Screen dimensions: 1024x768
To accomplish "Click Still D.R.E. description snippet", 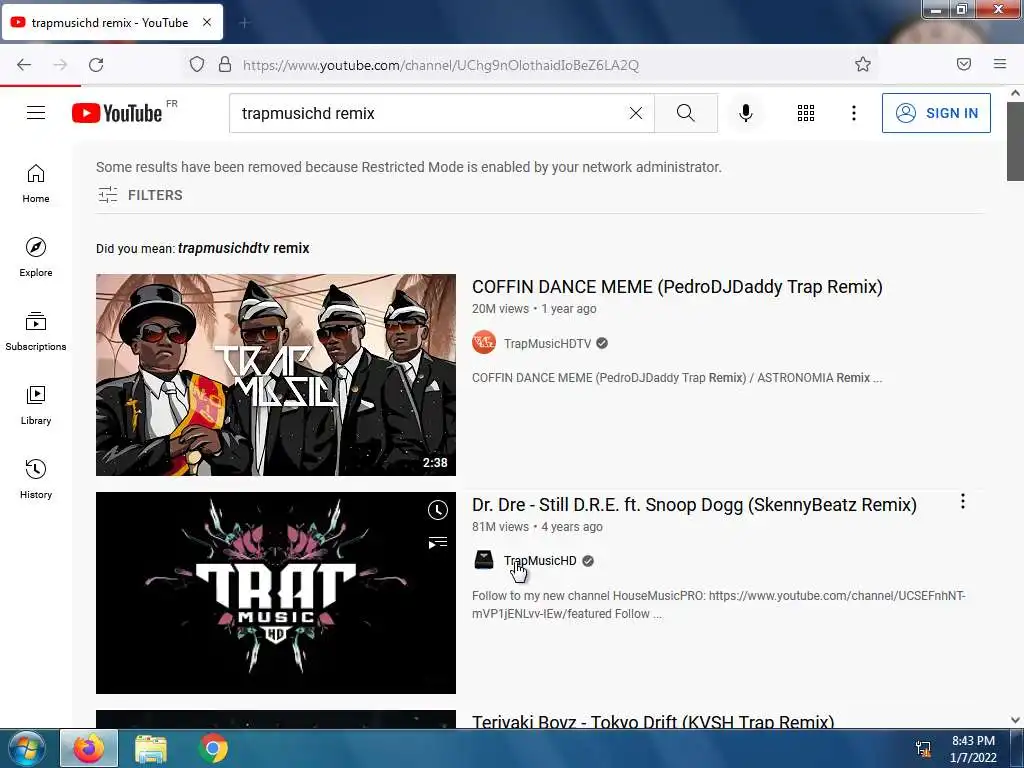I will tap(718, 605).
